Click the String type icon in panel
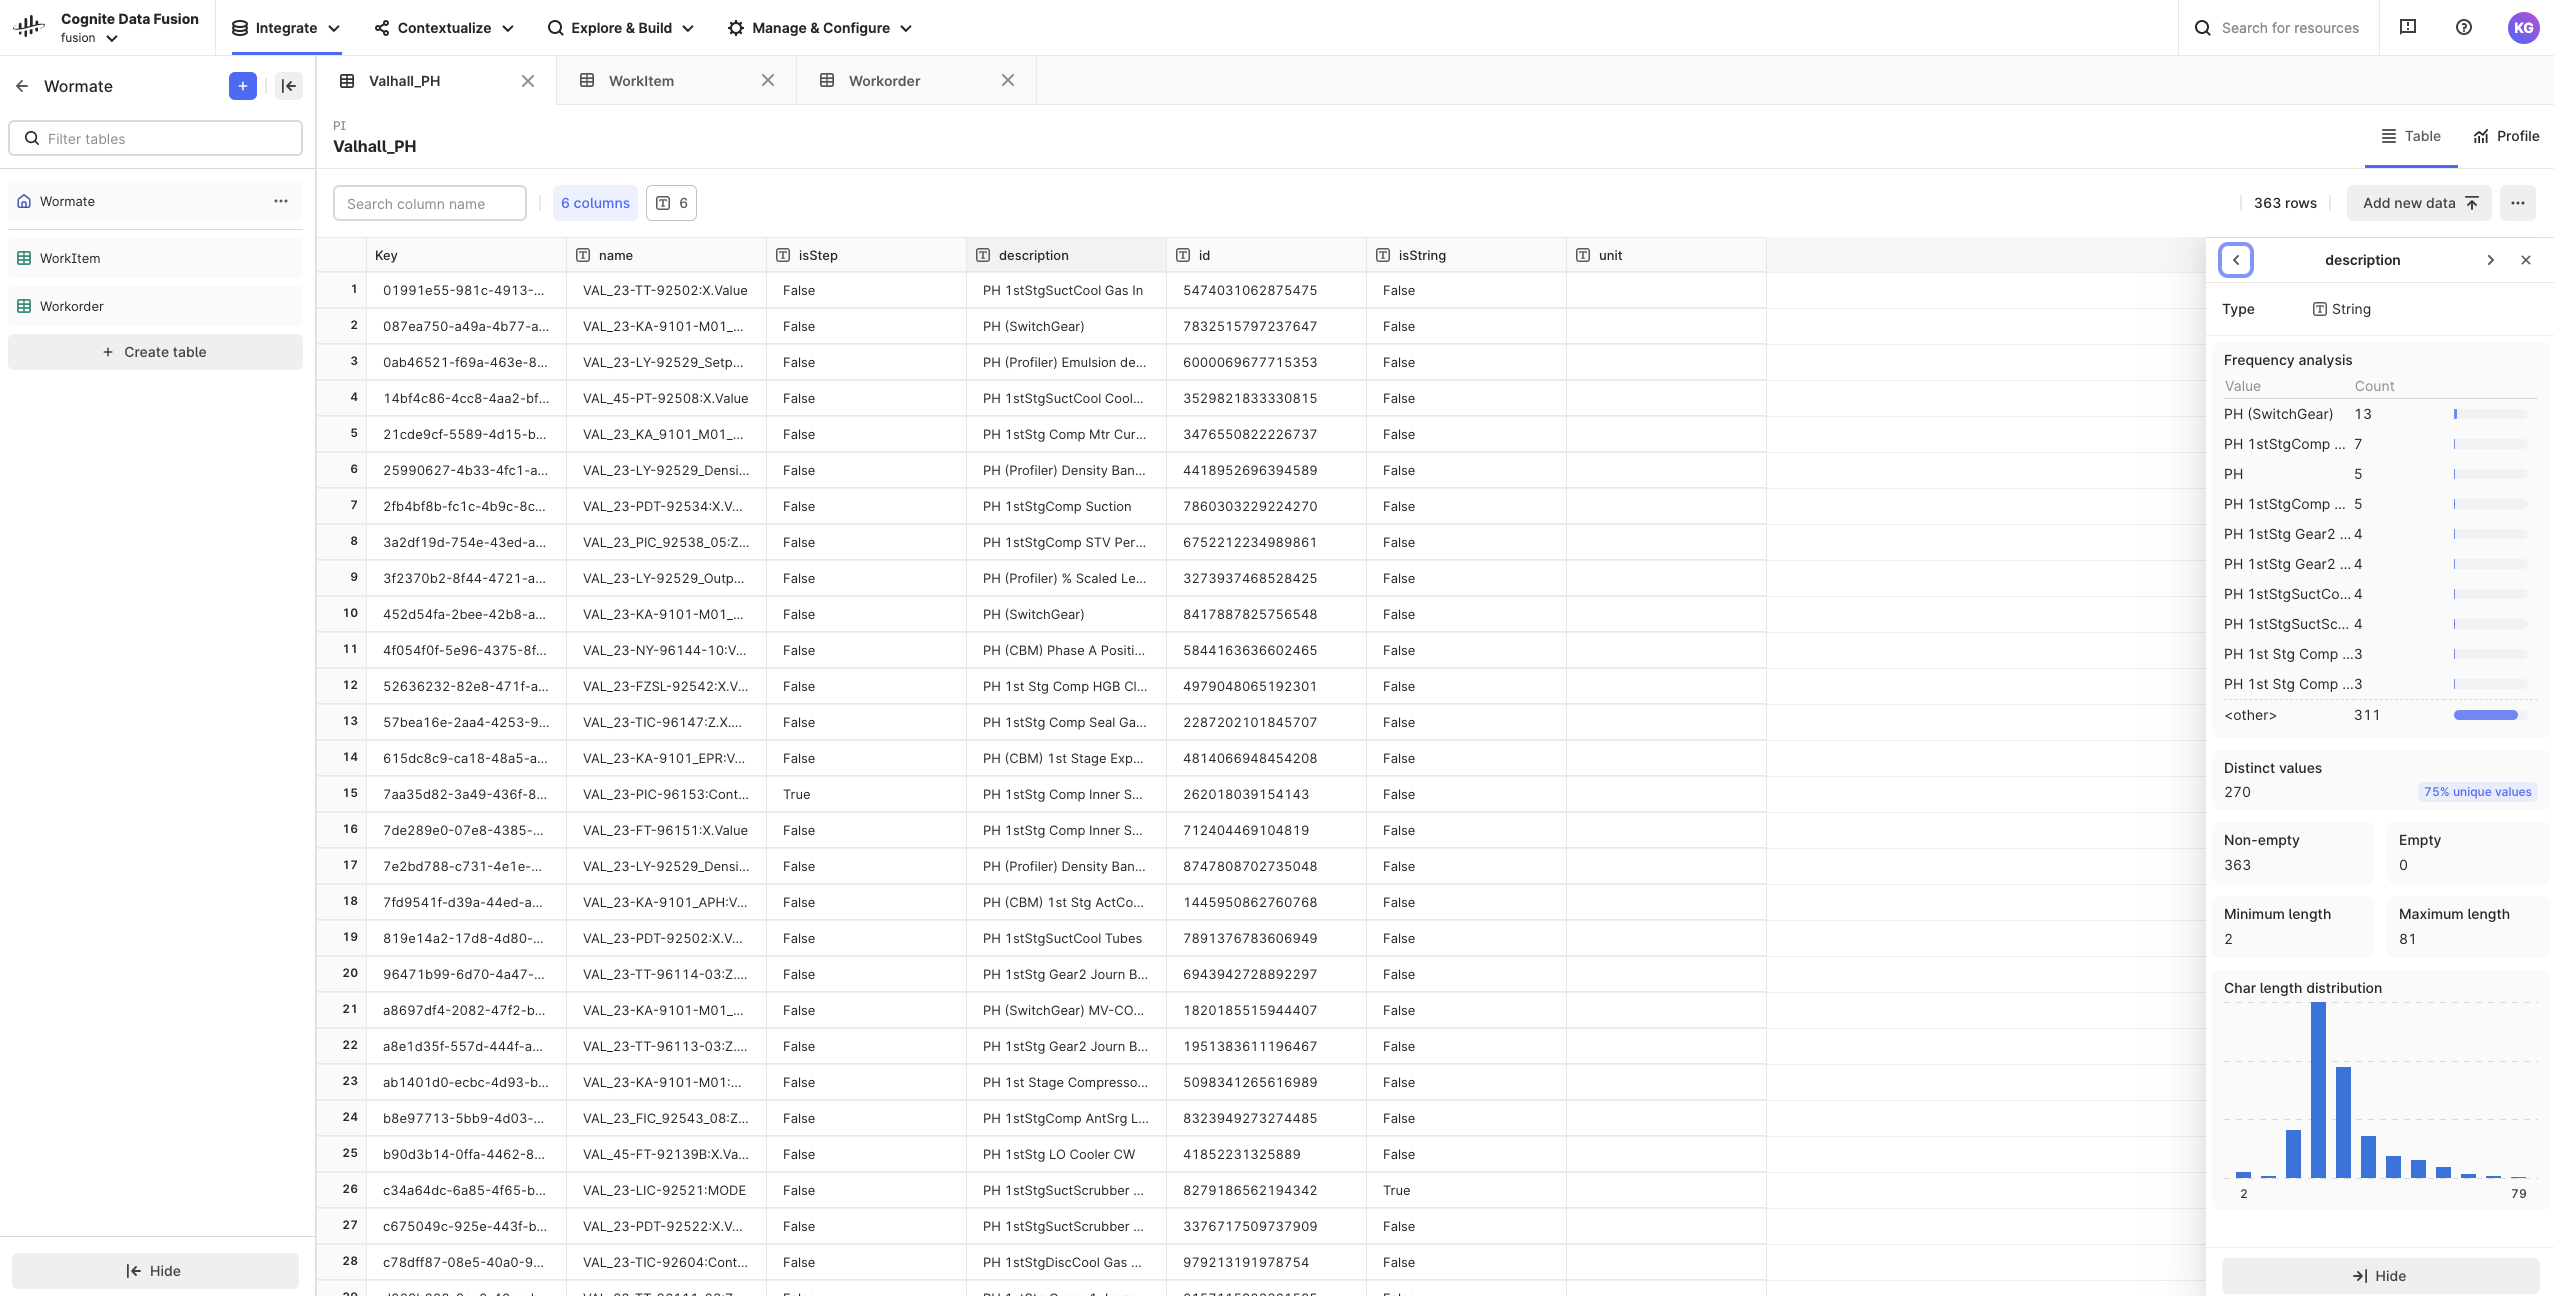This screenshot has width=2554, height=1296. coord(2320,309)
